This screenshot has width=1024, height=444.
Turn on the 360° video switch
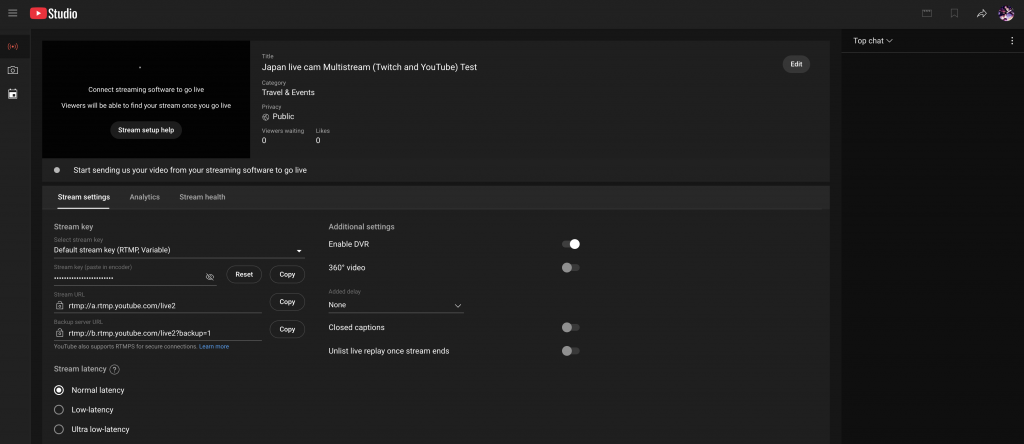click(571, 268)
